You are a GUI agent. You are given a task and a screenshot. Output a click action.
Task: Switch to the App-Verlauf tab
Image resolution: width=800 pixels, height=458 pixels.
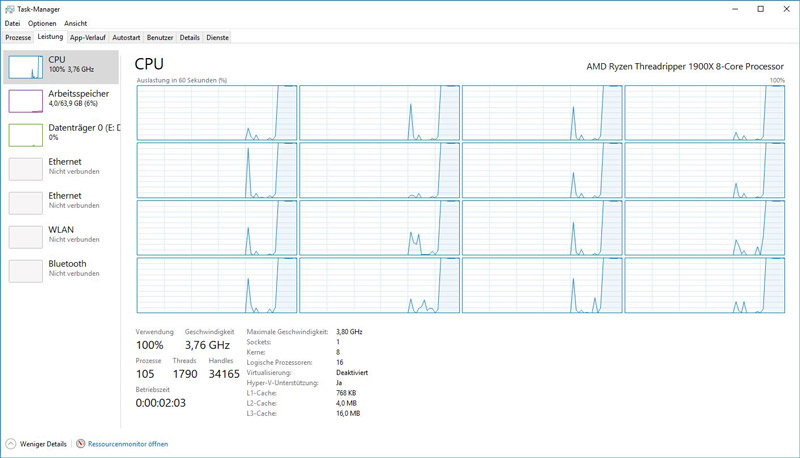87,37
